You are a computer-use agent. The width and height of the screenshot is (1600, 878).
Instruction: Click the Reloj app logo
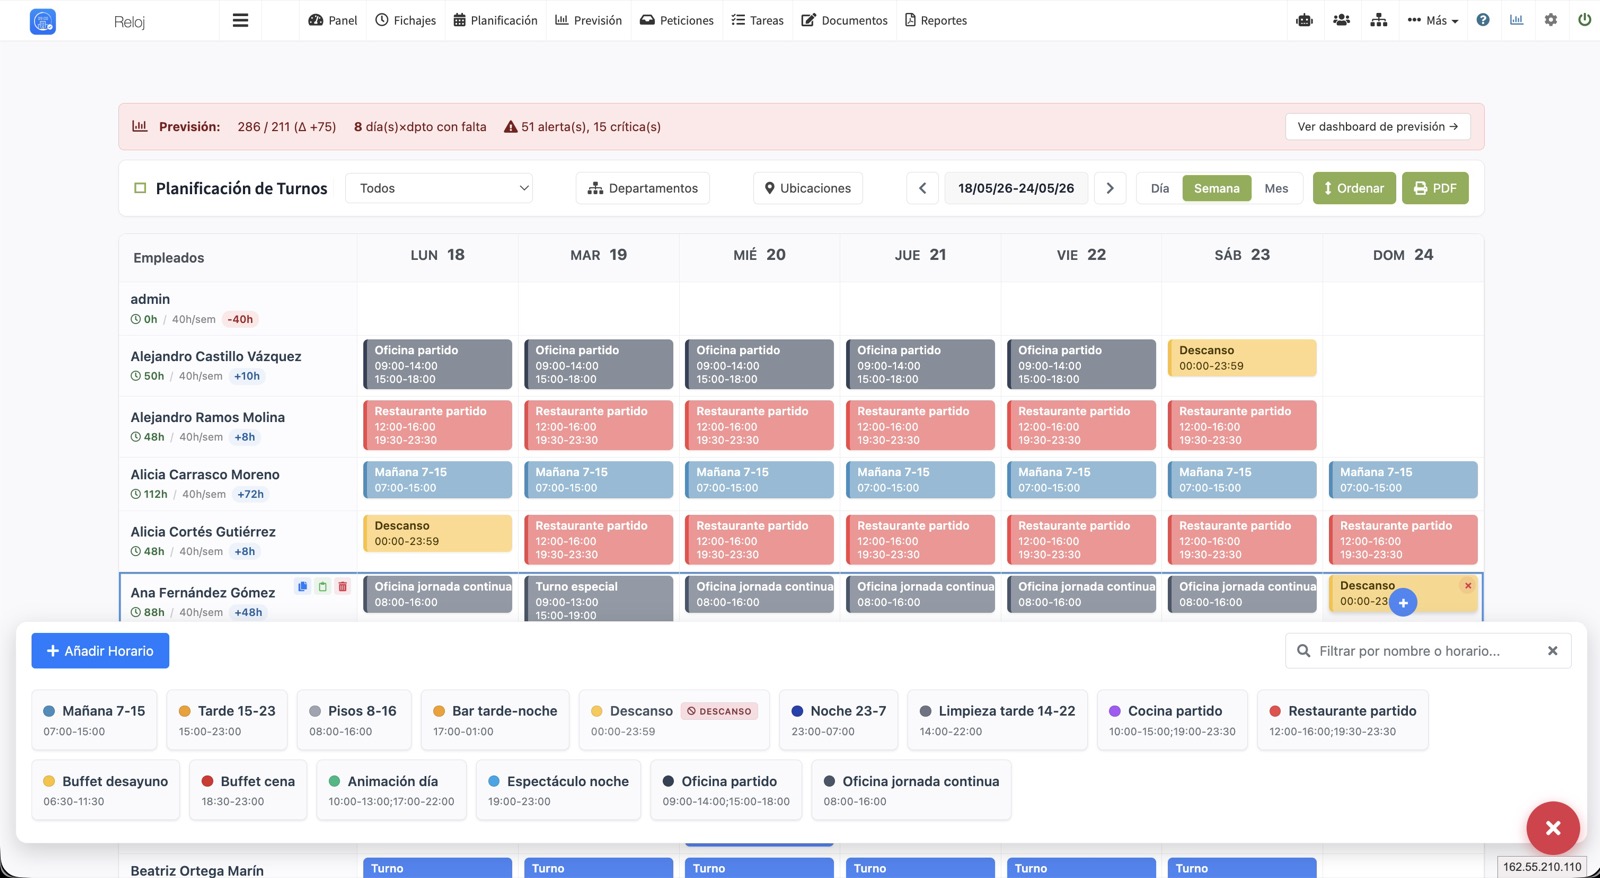(x=43, y=21)
